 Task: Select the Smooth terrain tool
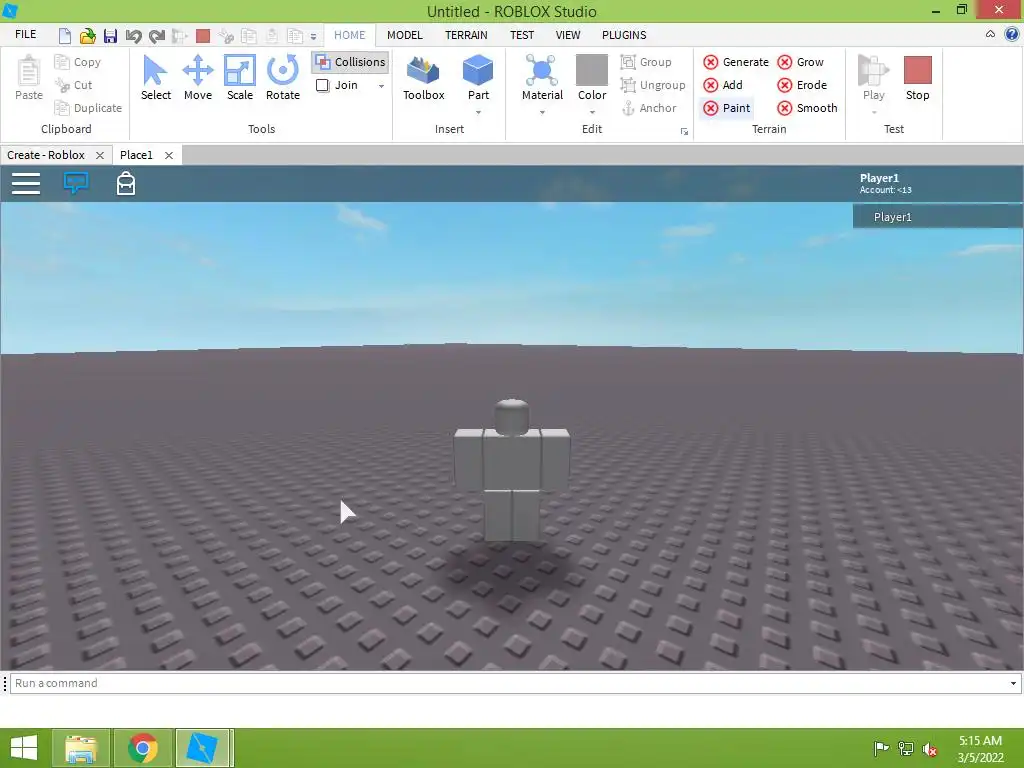click(x=807, y=108)
